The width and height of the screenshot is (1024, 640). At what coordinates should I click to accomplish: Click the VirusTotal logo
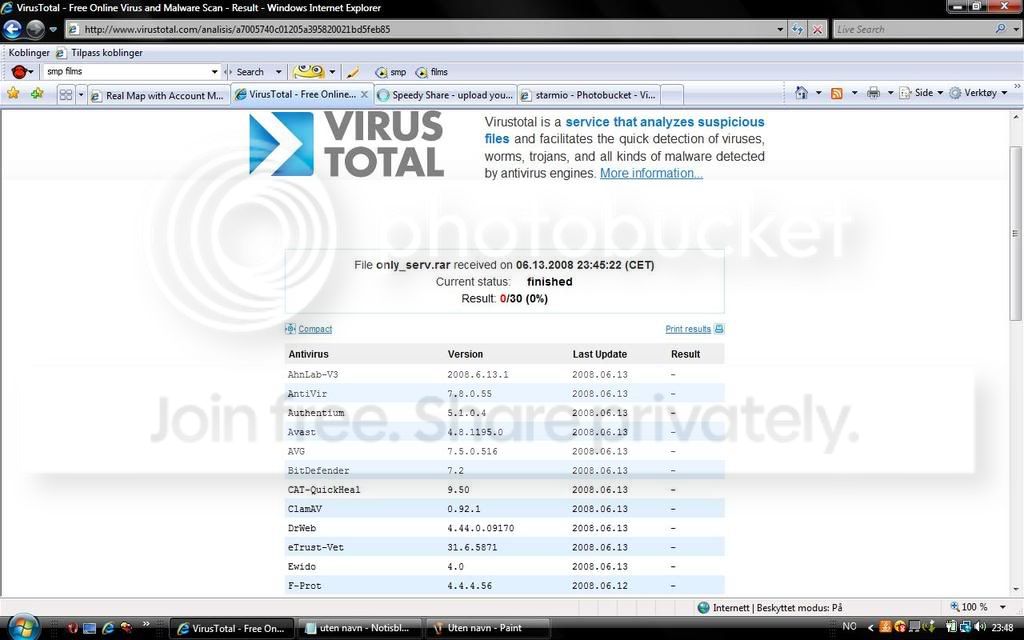pos(347,144)
